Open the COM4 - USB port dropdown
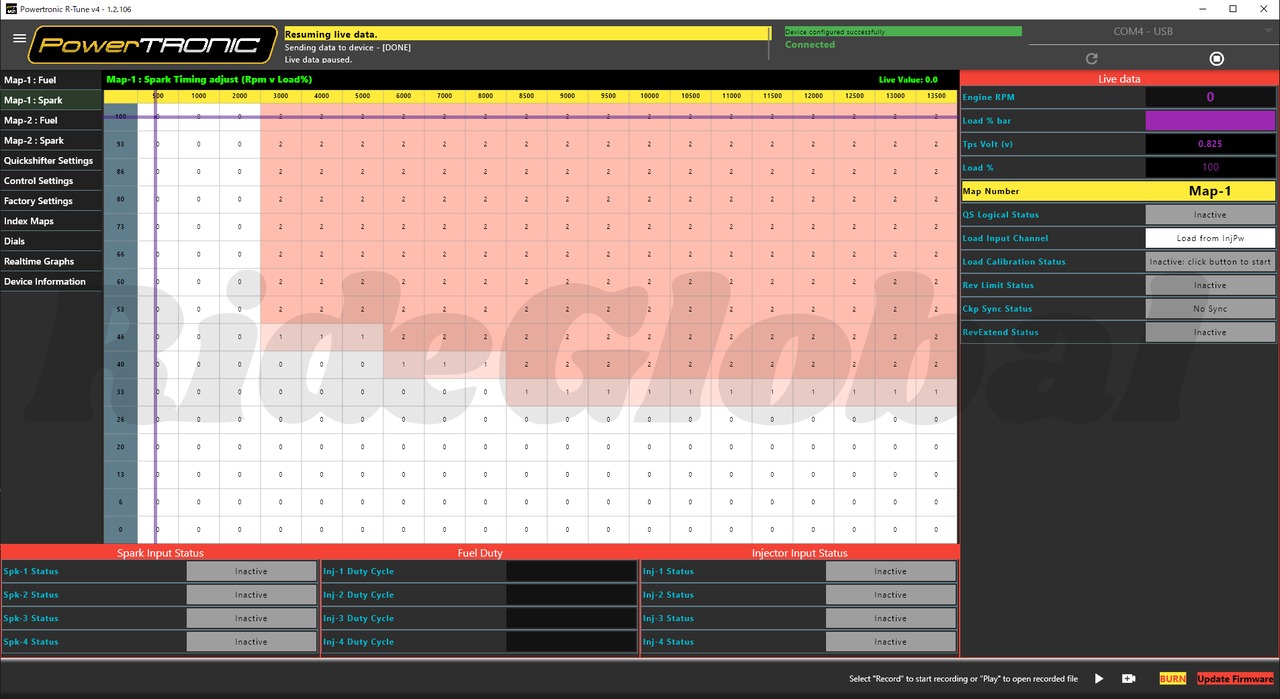 point(1152,31)
